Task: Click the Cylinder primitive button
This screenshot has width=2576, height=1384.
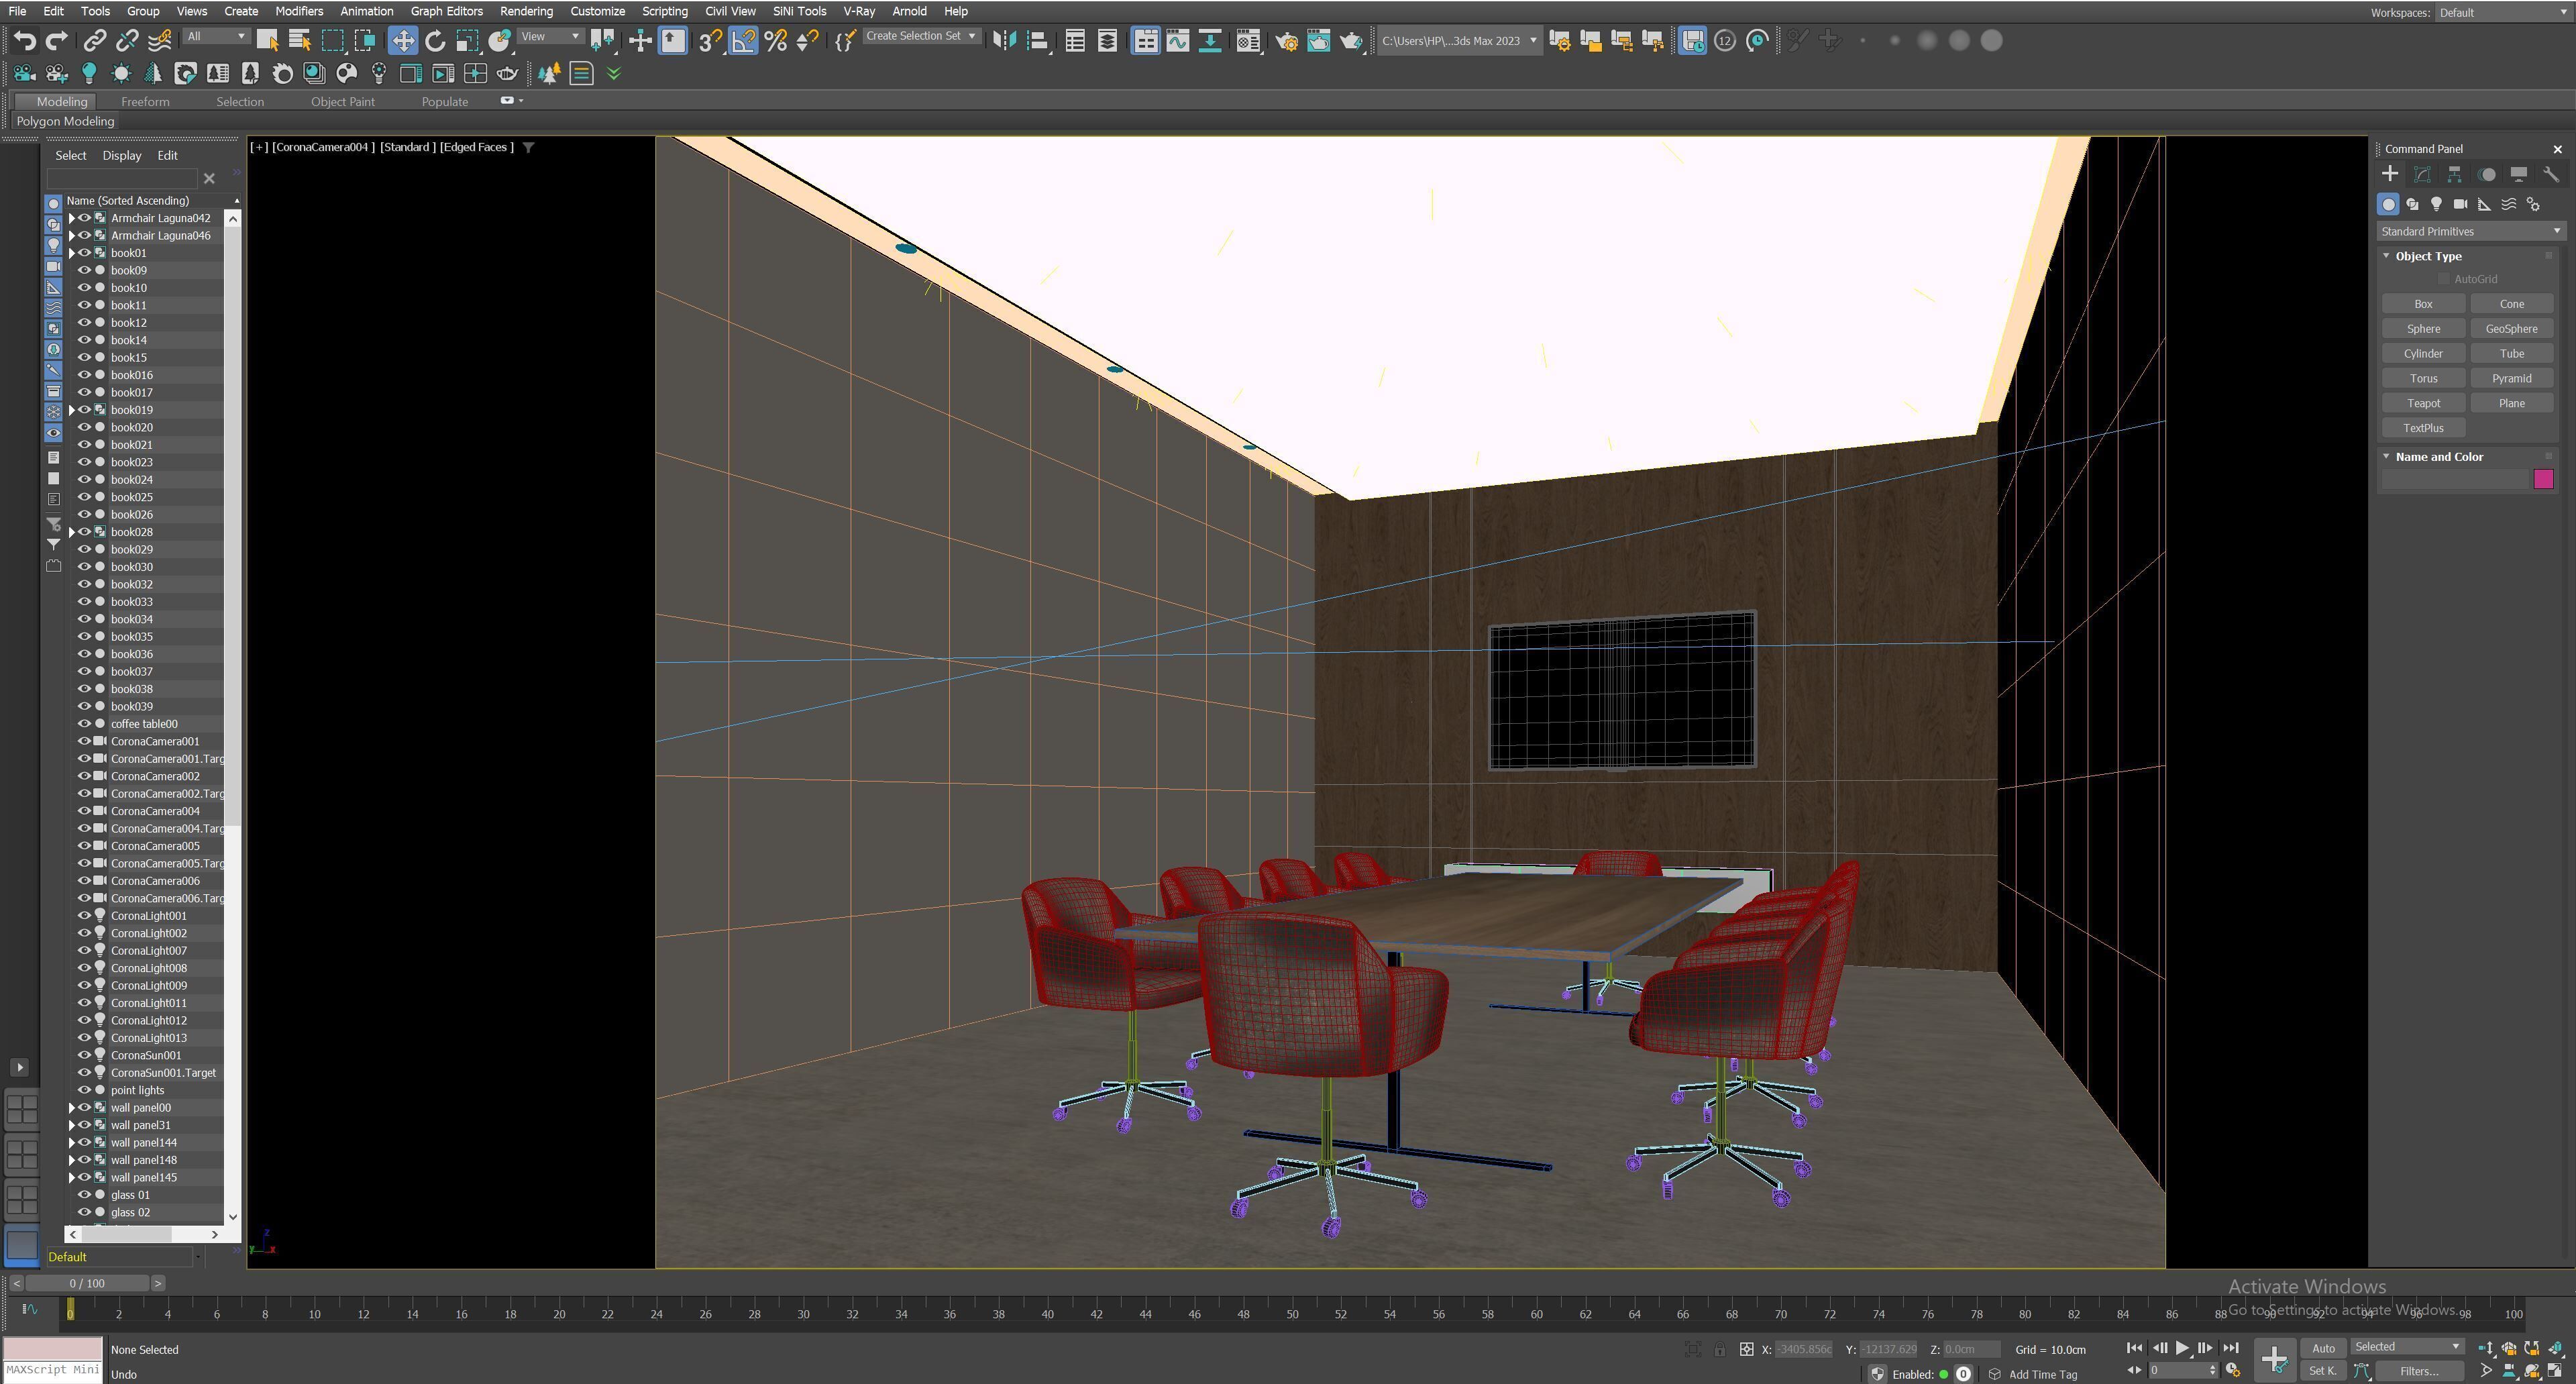Action: [2423, 353]
